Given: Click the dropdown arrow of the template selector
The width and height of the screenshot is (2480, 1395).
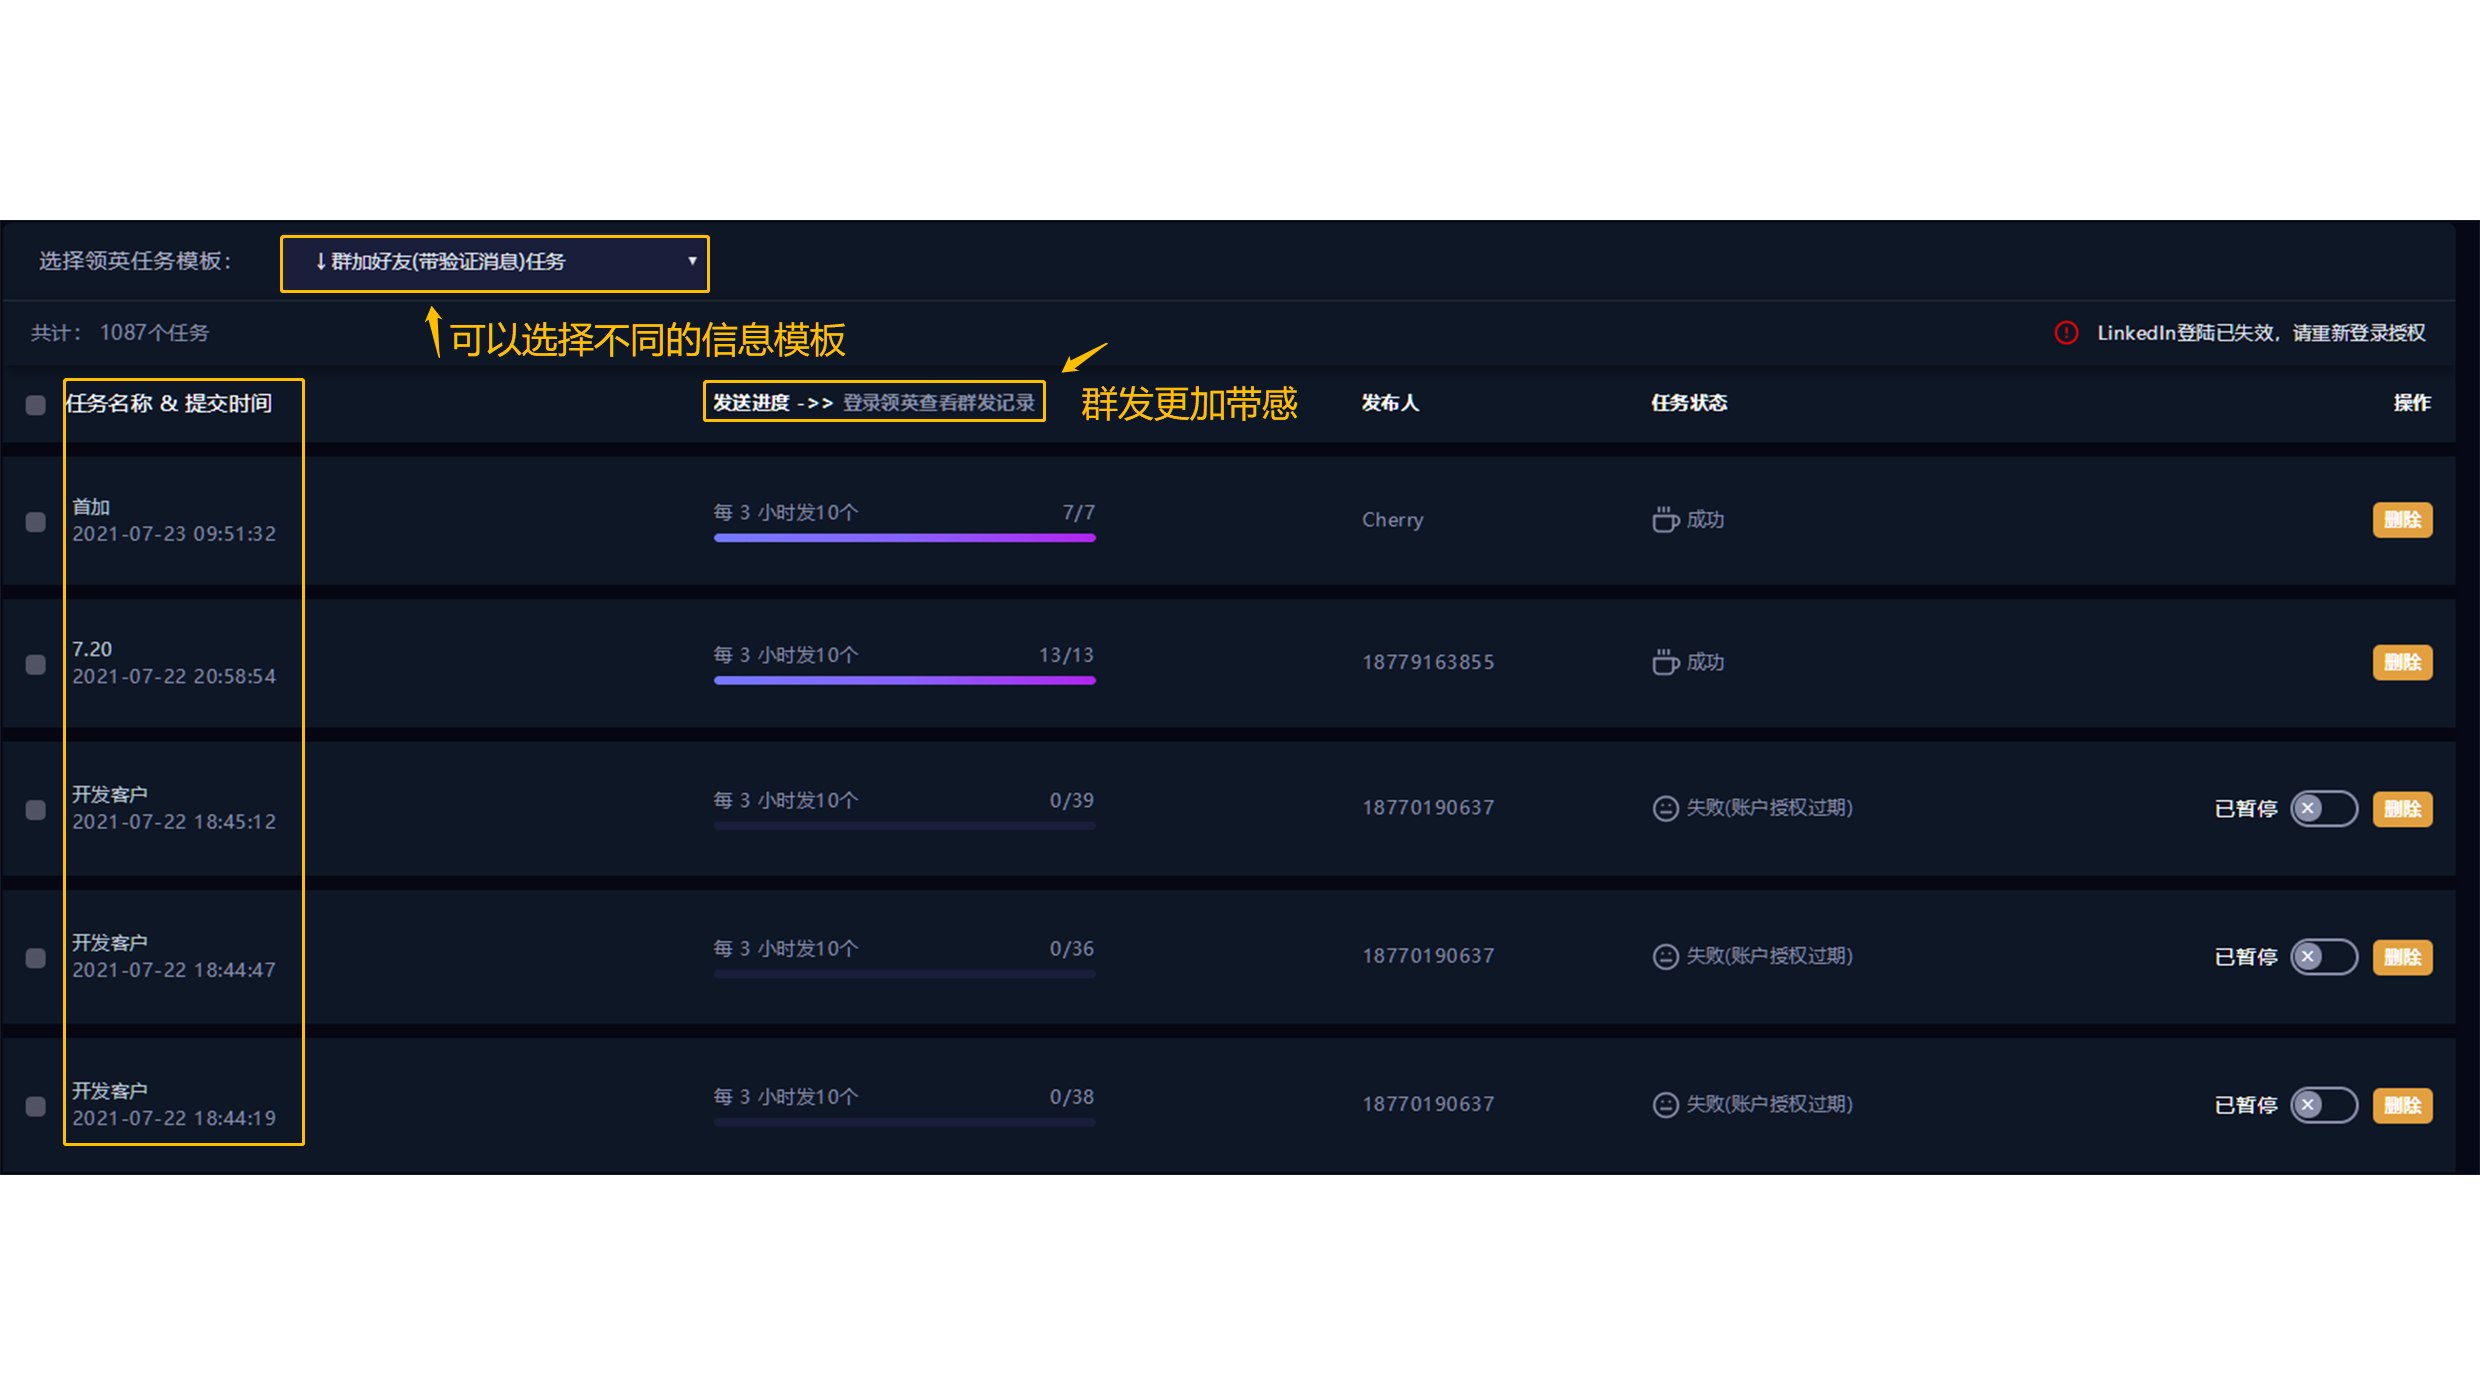Looking at the screenshot, I should [692, 261].
